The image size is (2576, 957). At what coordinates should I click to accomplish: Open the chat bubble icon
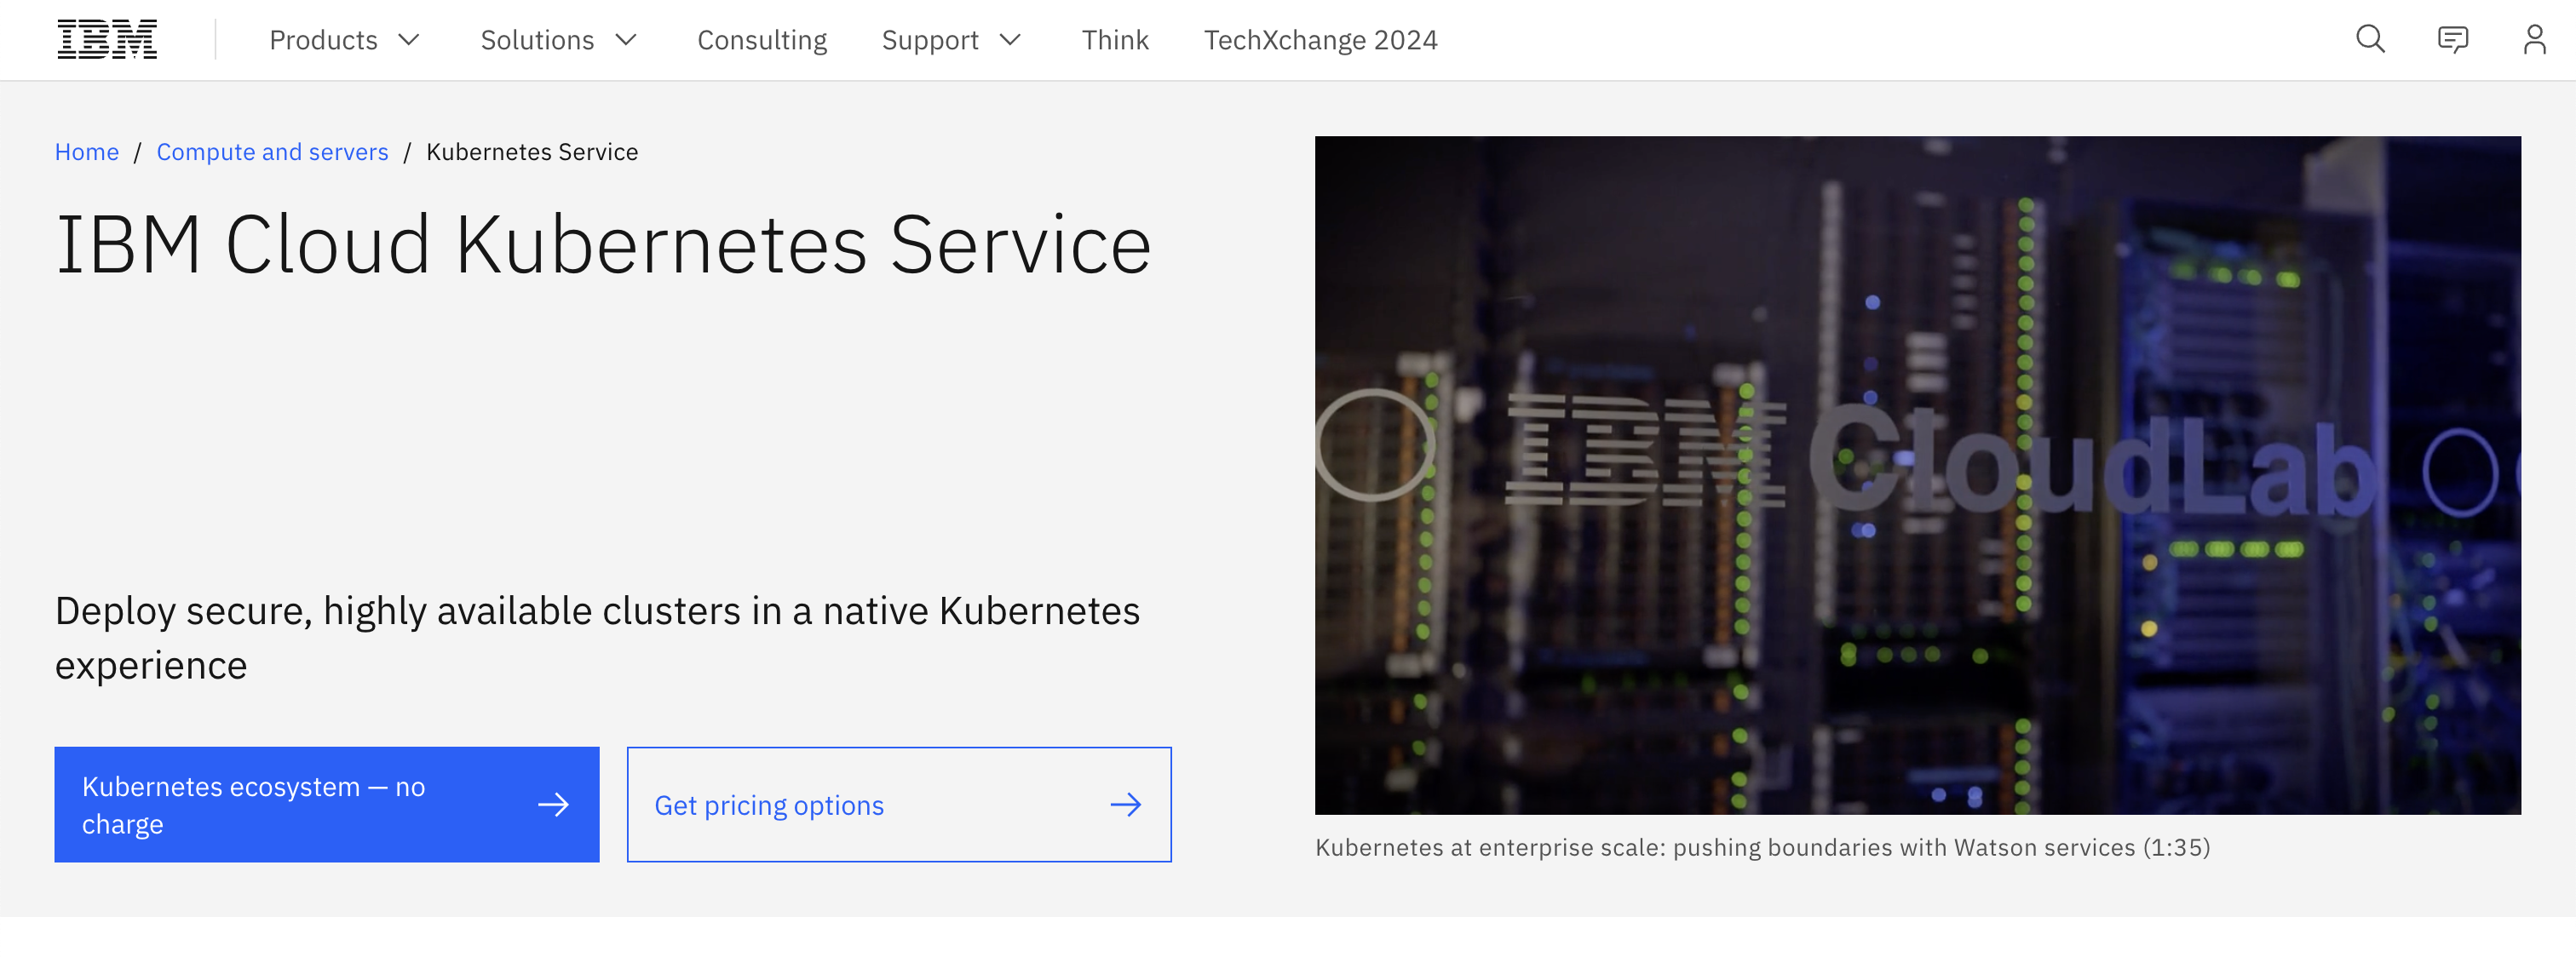tap(2452, 40)
